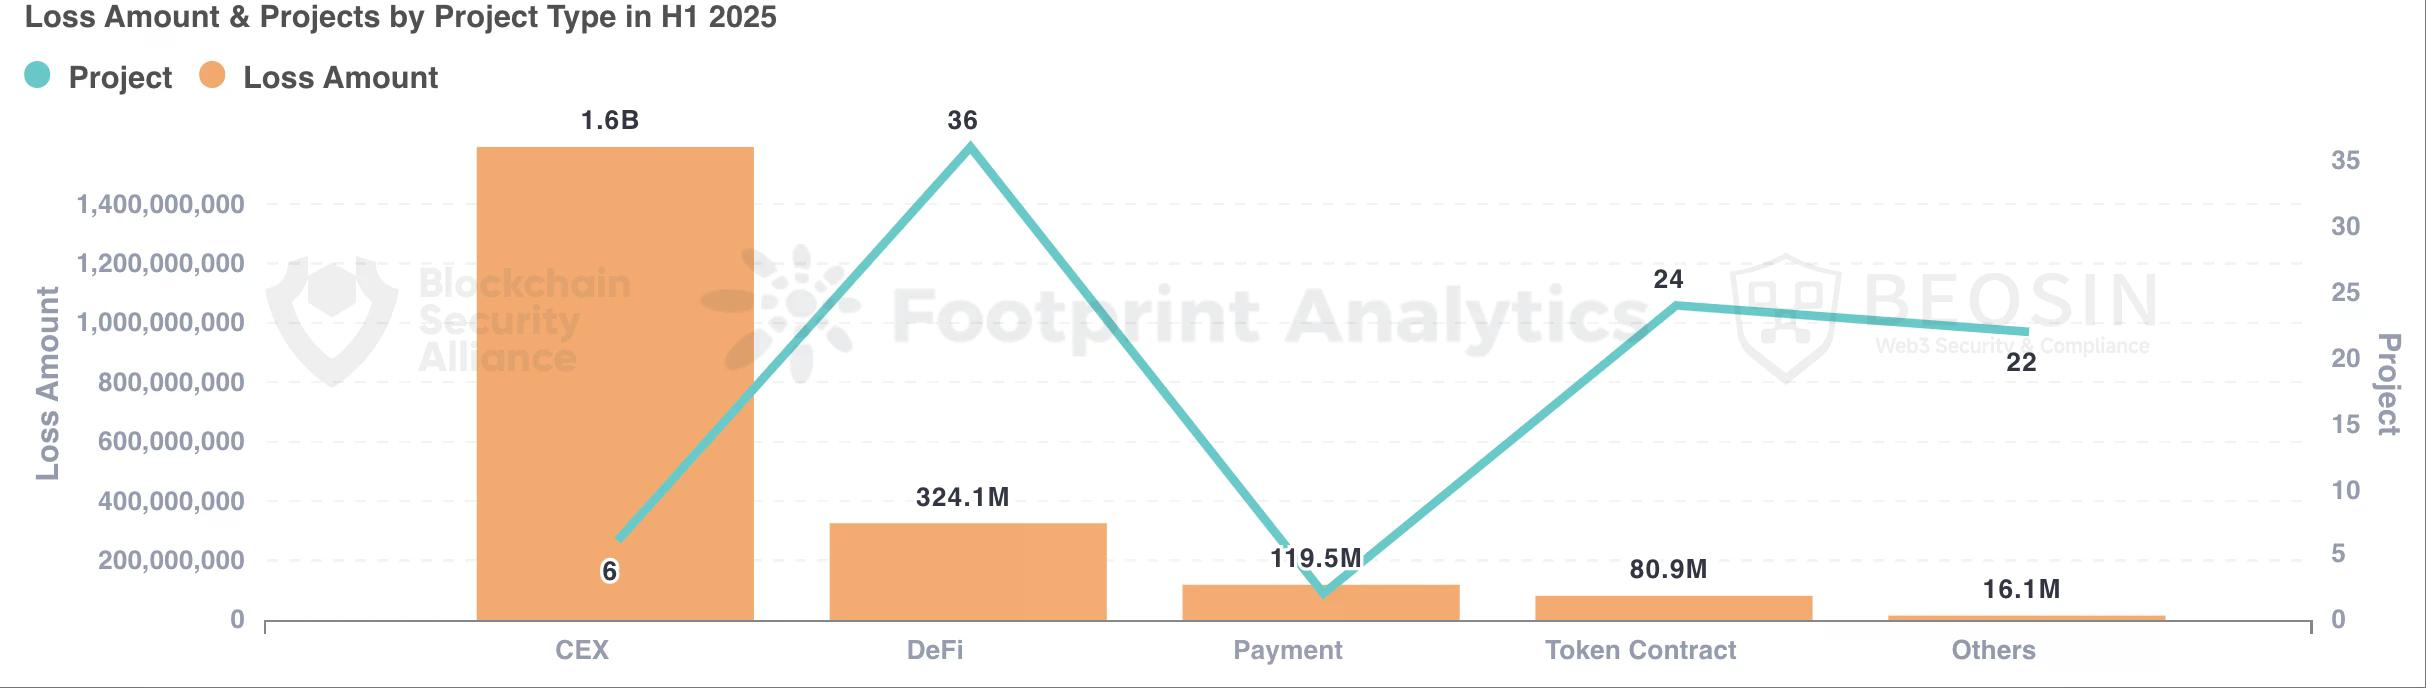The height and width of the screenshot is (688, 2426).
Task: Select the Token Contract bar
Action: pyautogui.click(x=1673, y=608)
